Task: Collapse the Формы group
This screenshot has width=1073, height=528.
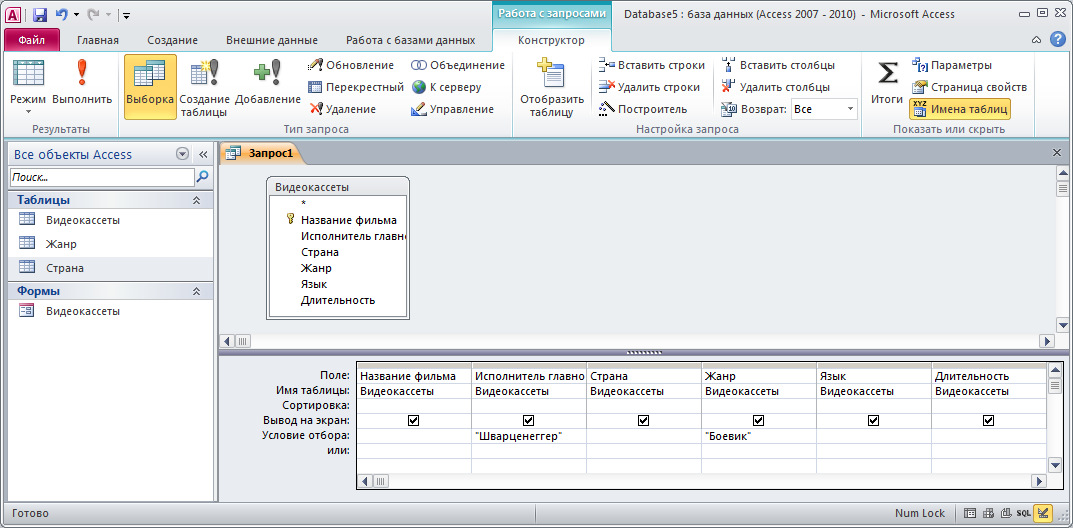Action: [x=196, y=291]
